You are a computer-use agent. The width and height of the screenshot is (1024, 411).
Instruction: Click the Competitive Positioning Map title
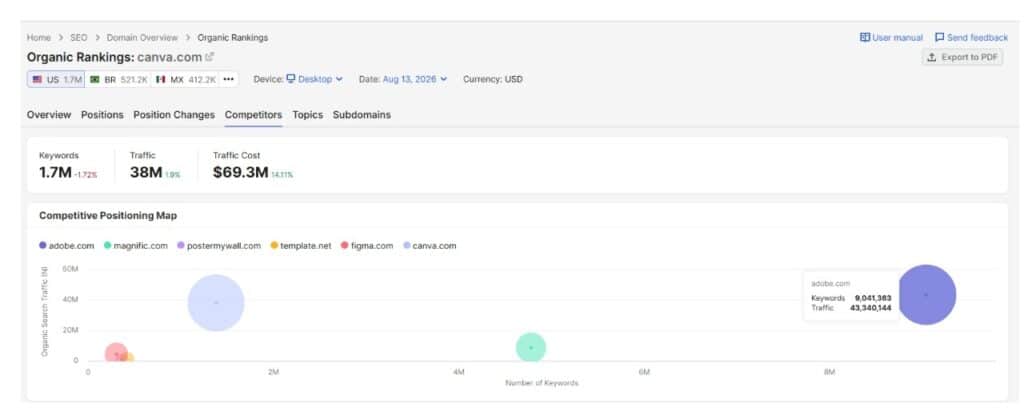tap(108, 216)
